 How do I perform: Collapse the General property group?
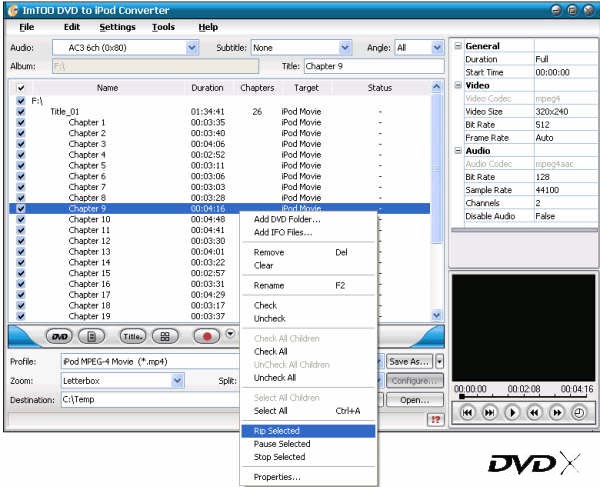click(458, 46)
